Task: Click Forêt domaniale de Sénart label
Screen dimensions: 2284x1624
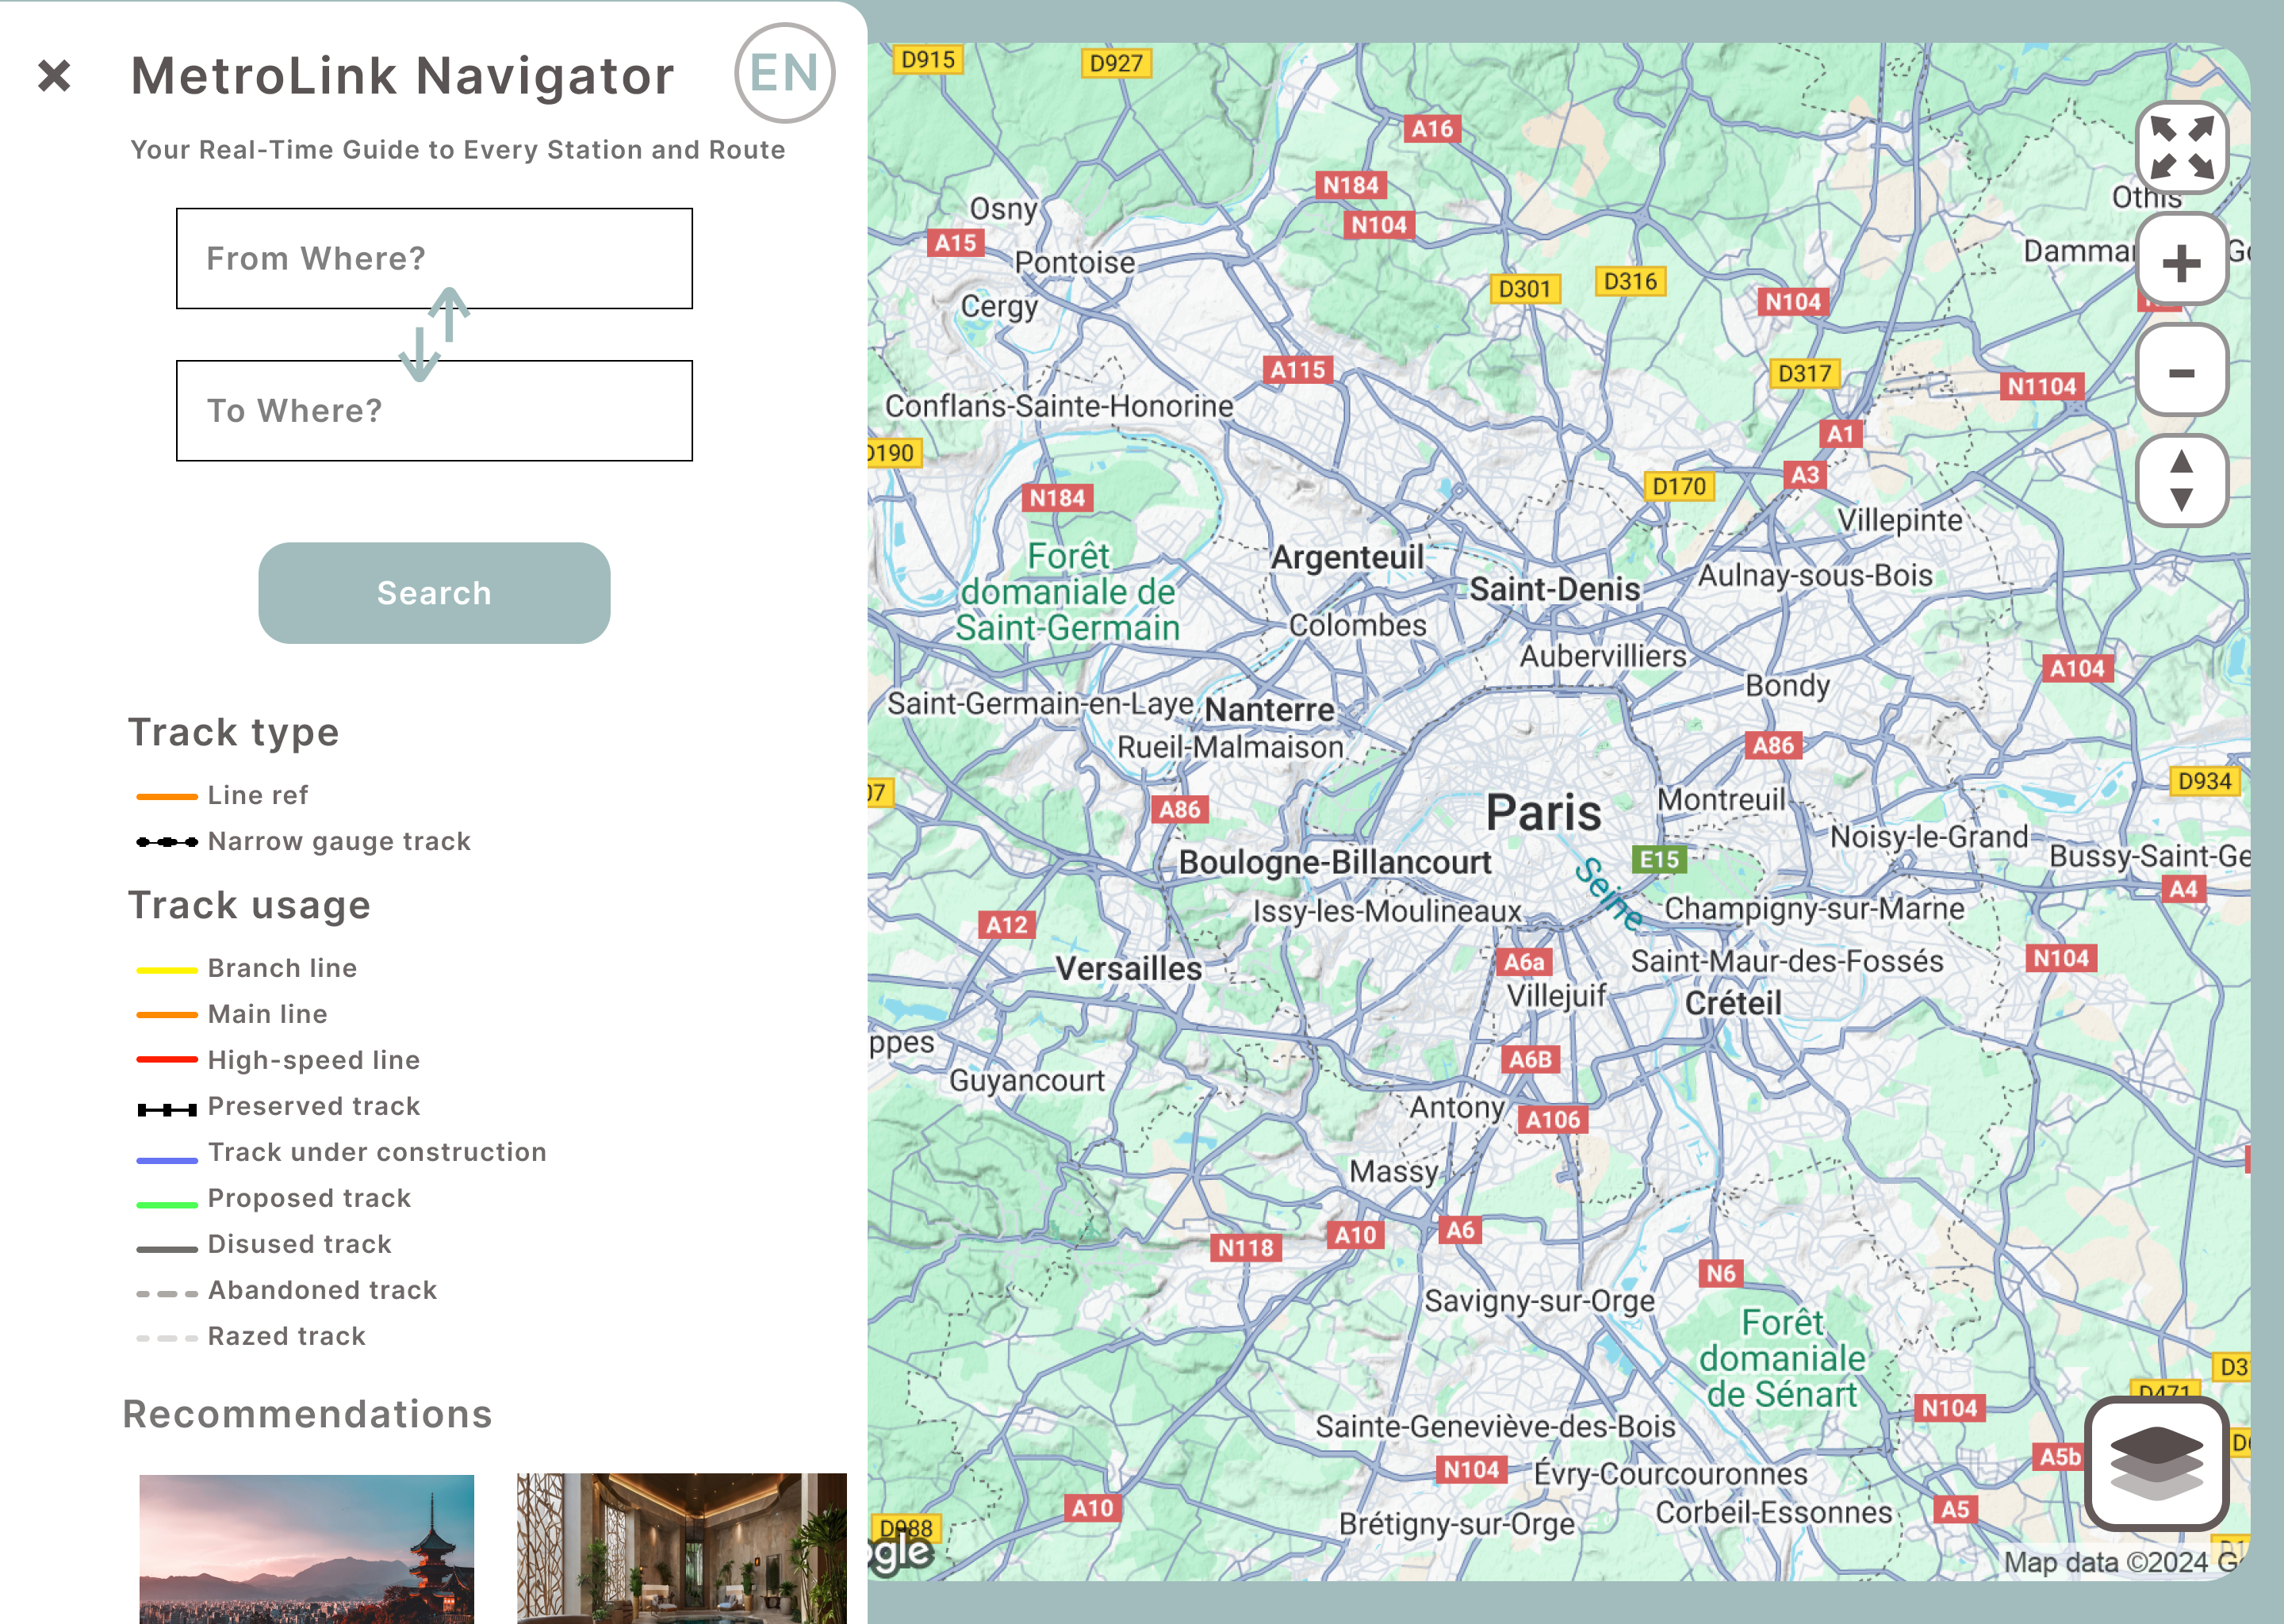Action: [1783, 1358]
